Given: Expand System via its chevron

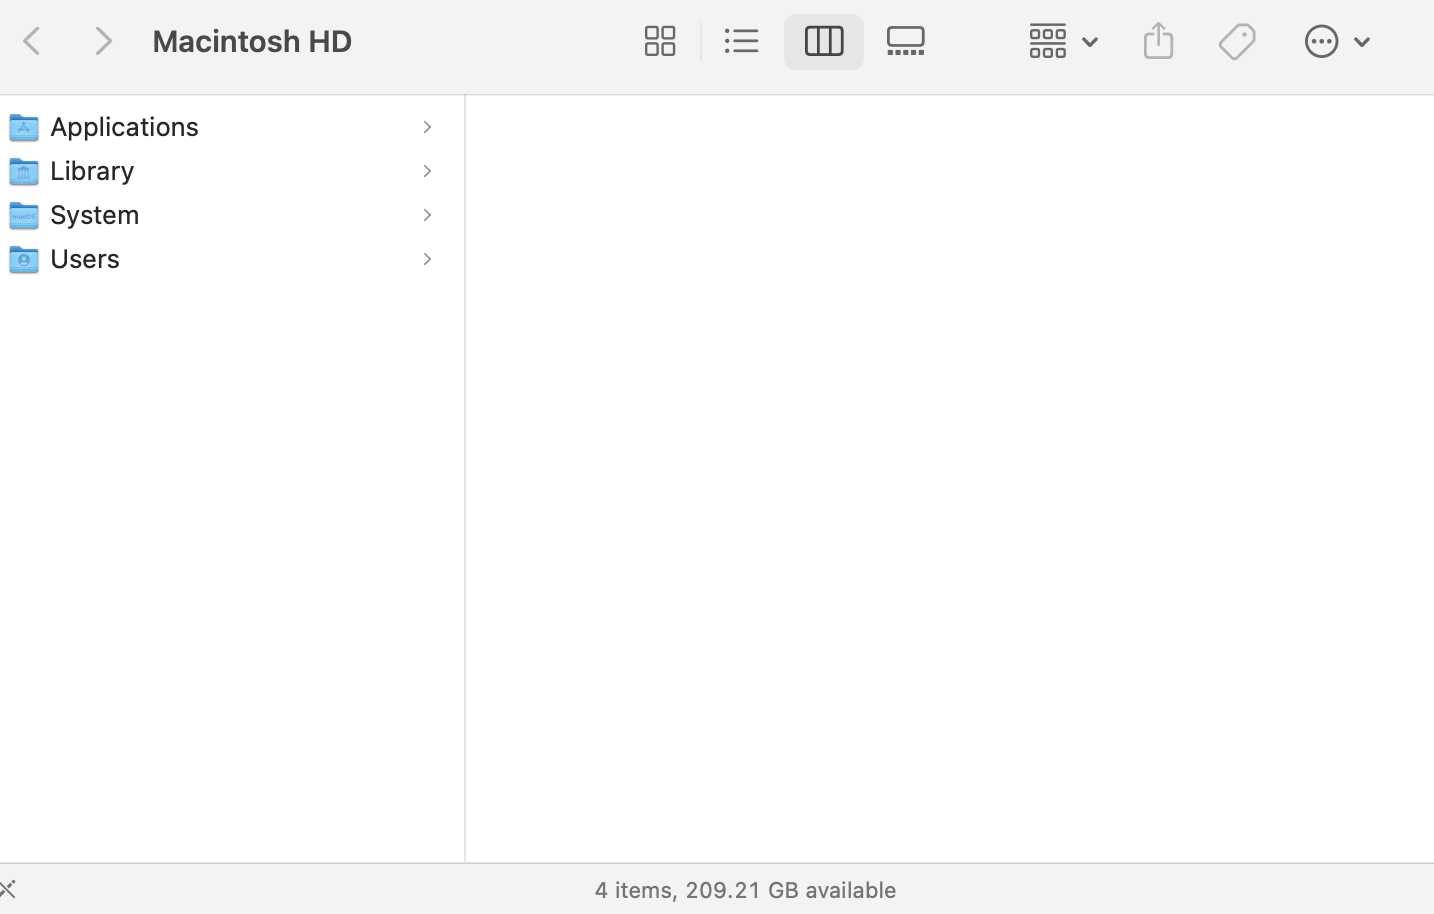Looking at the screenshot, I should [427, 215].
